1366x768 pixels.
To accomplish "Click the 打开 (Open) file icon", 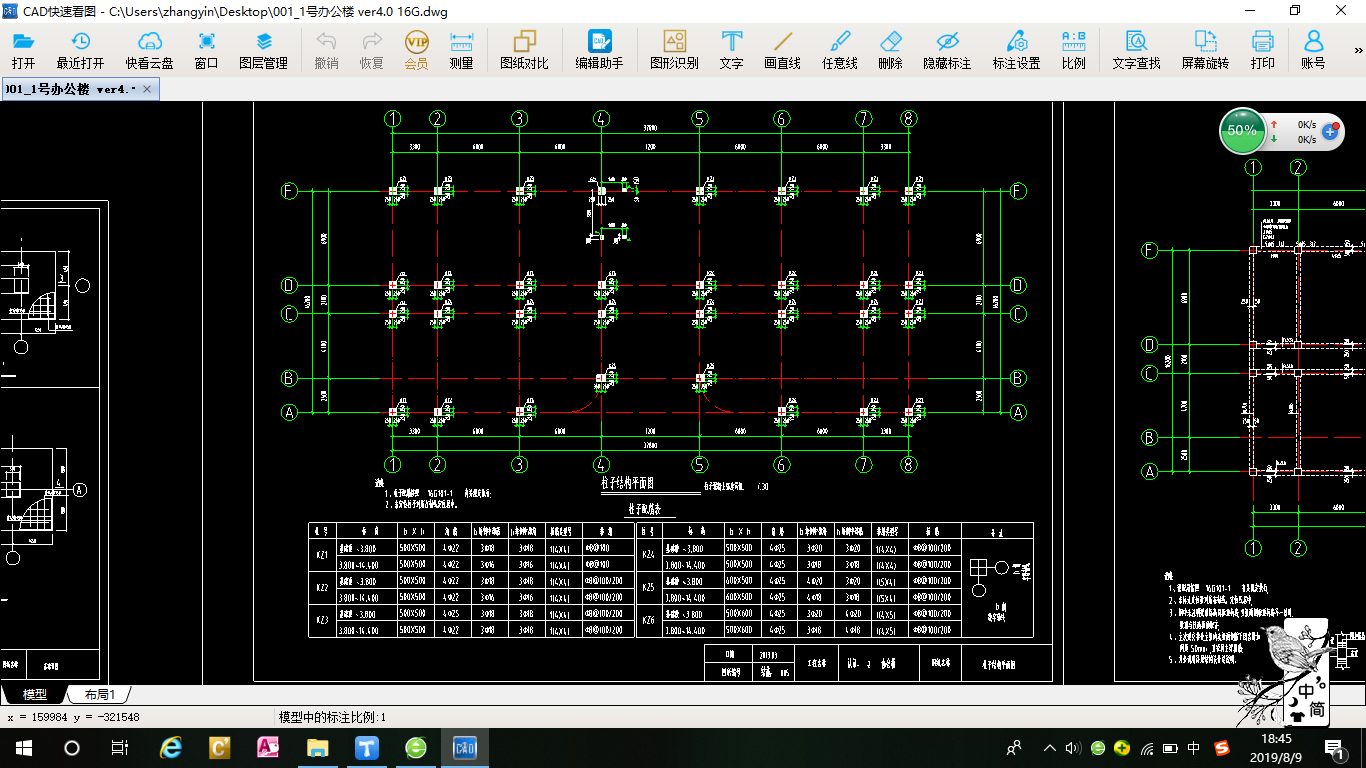I will point(23,49).
